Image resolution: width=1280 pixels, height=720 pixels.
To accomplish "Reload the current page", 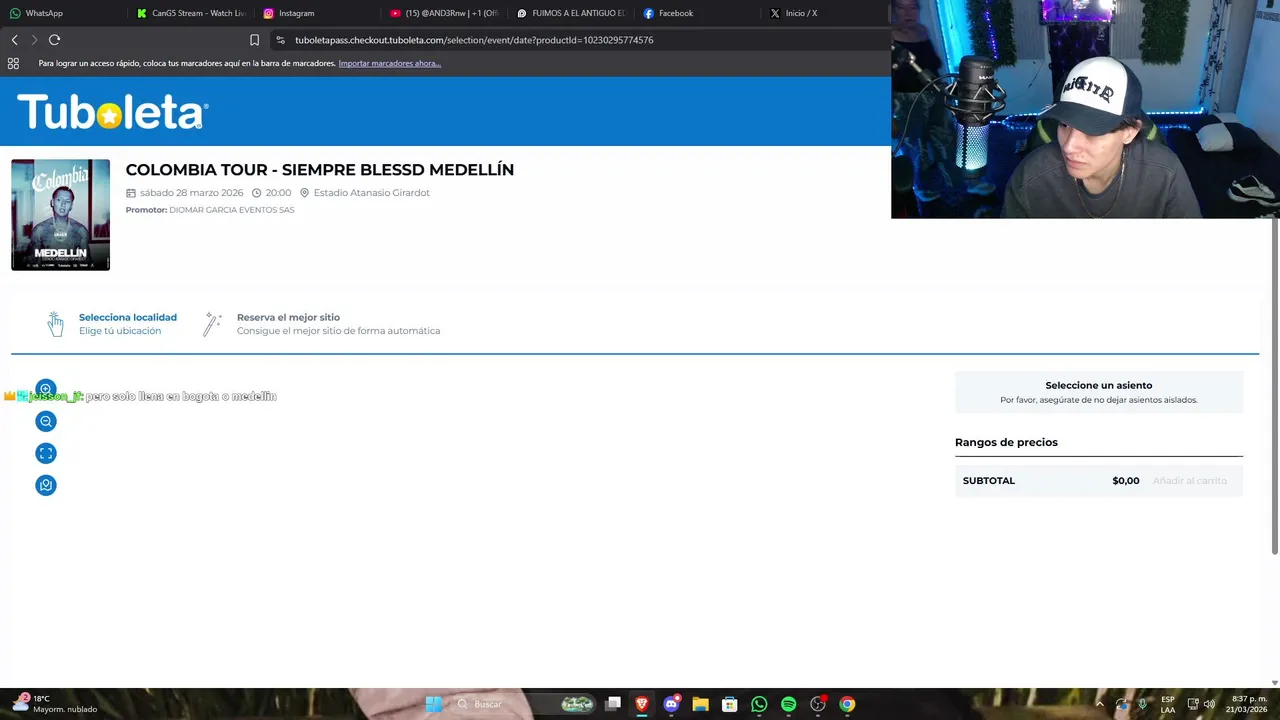I will pyautogui.click(x=54, y=40).
